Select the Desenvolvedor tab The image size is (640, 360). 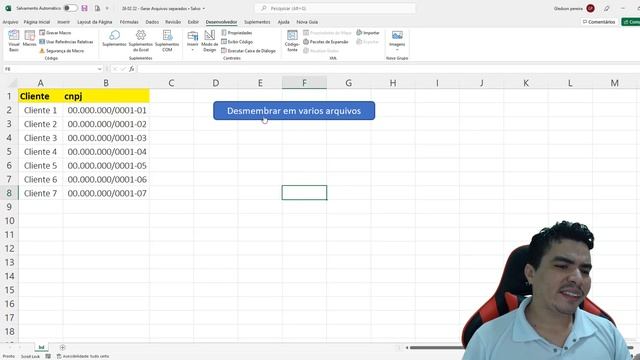221,22
